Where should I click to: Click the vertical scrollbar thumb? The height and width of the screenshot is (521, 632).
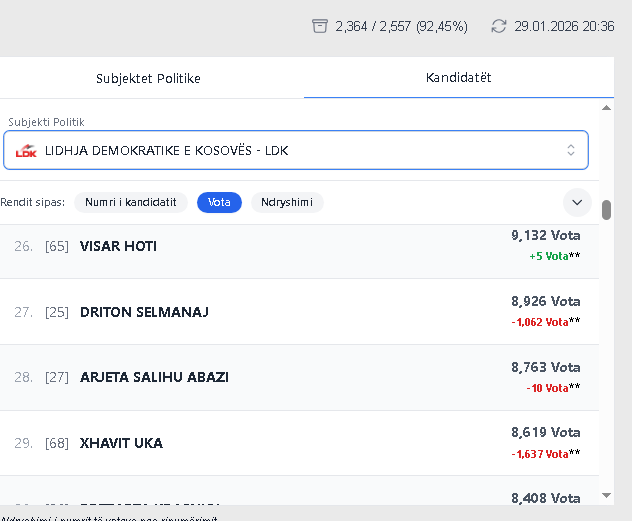[606, 209]
